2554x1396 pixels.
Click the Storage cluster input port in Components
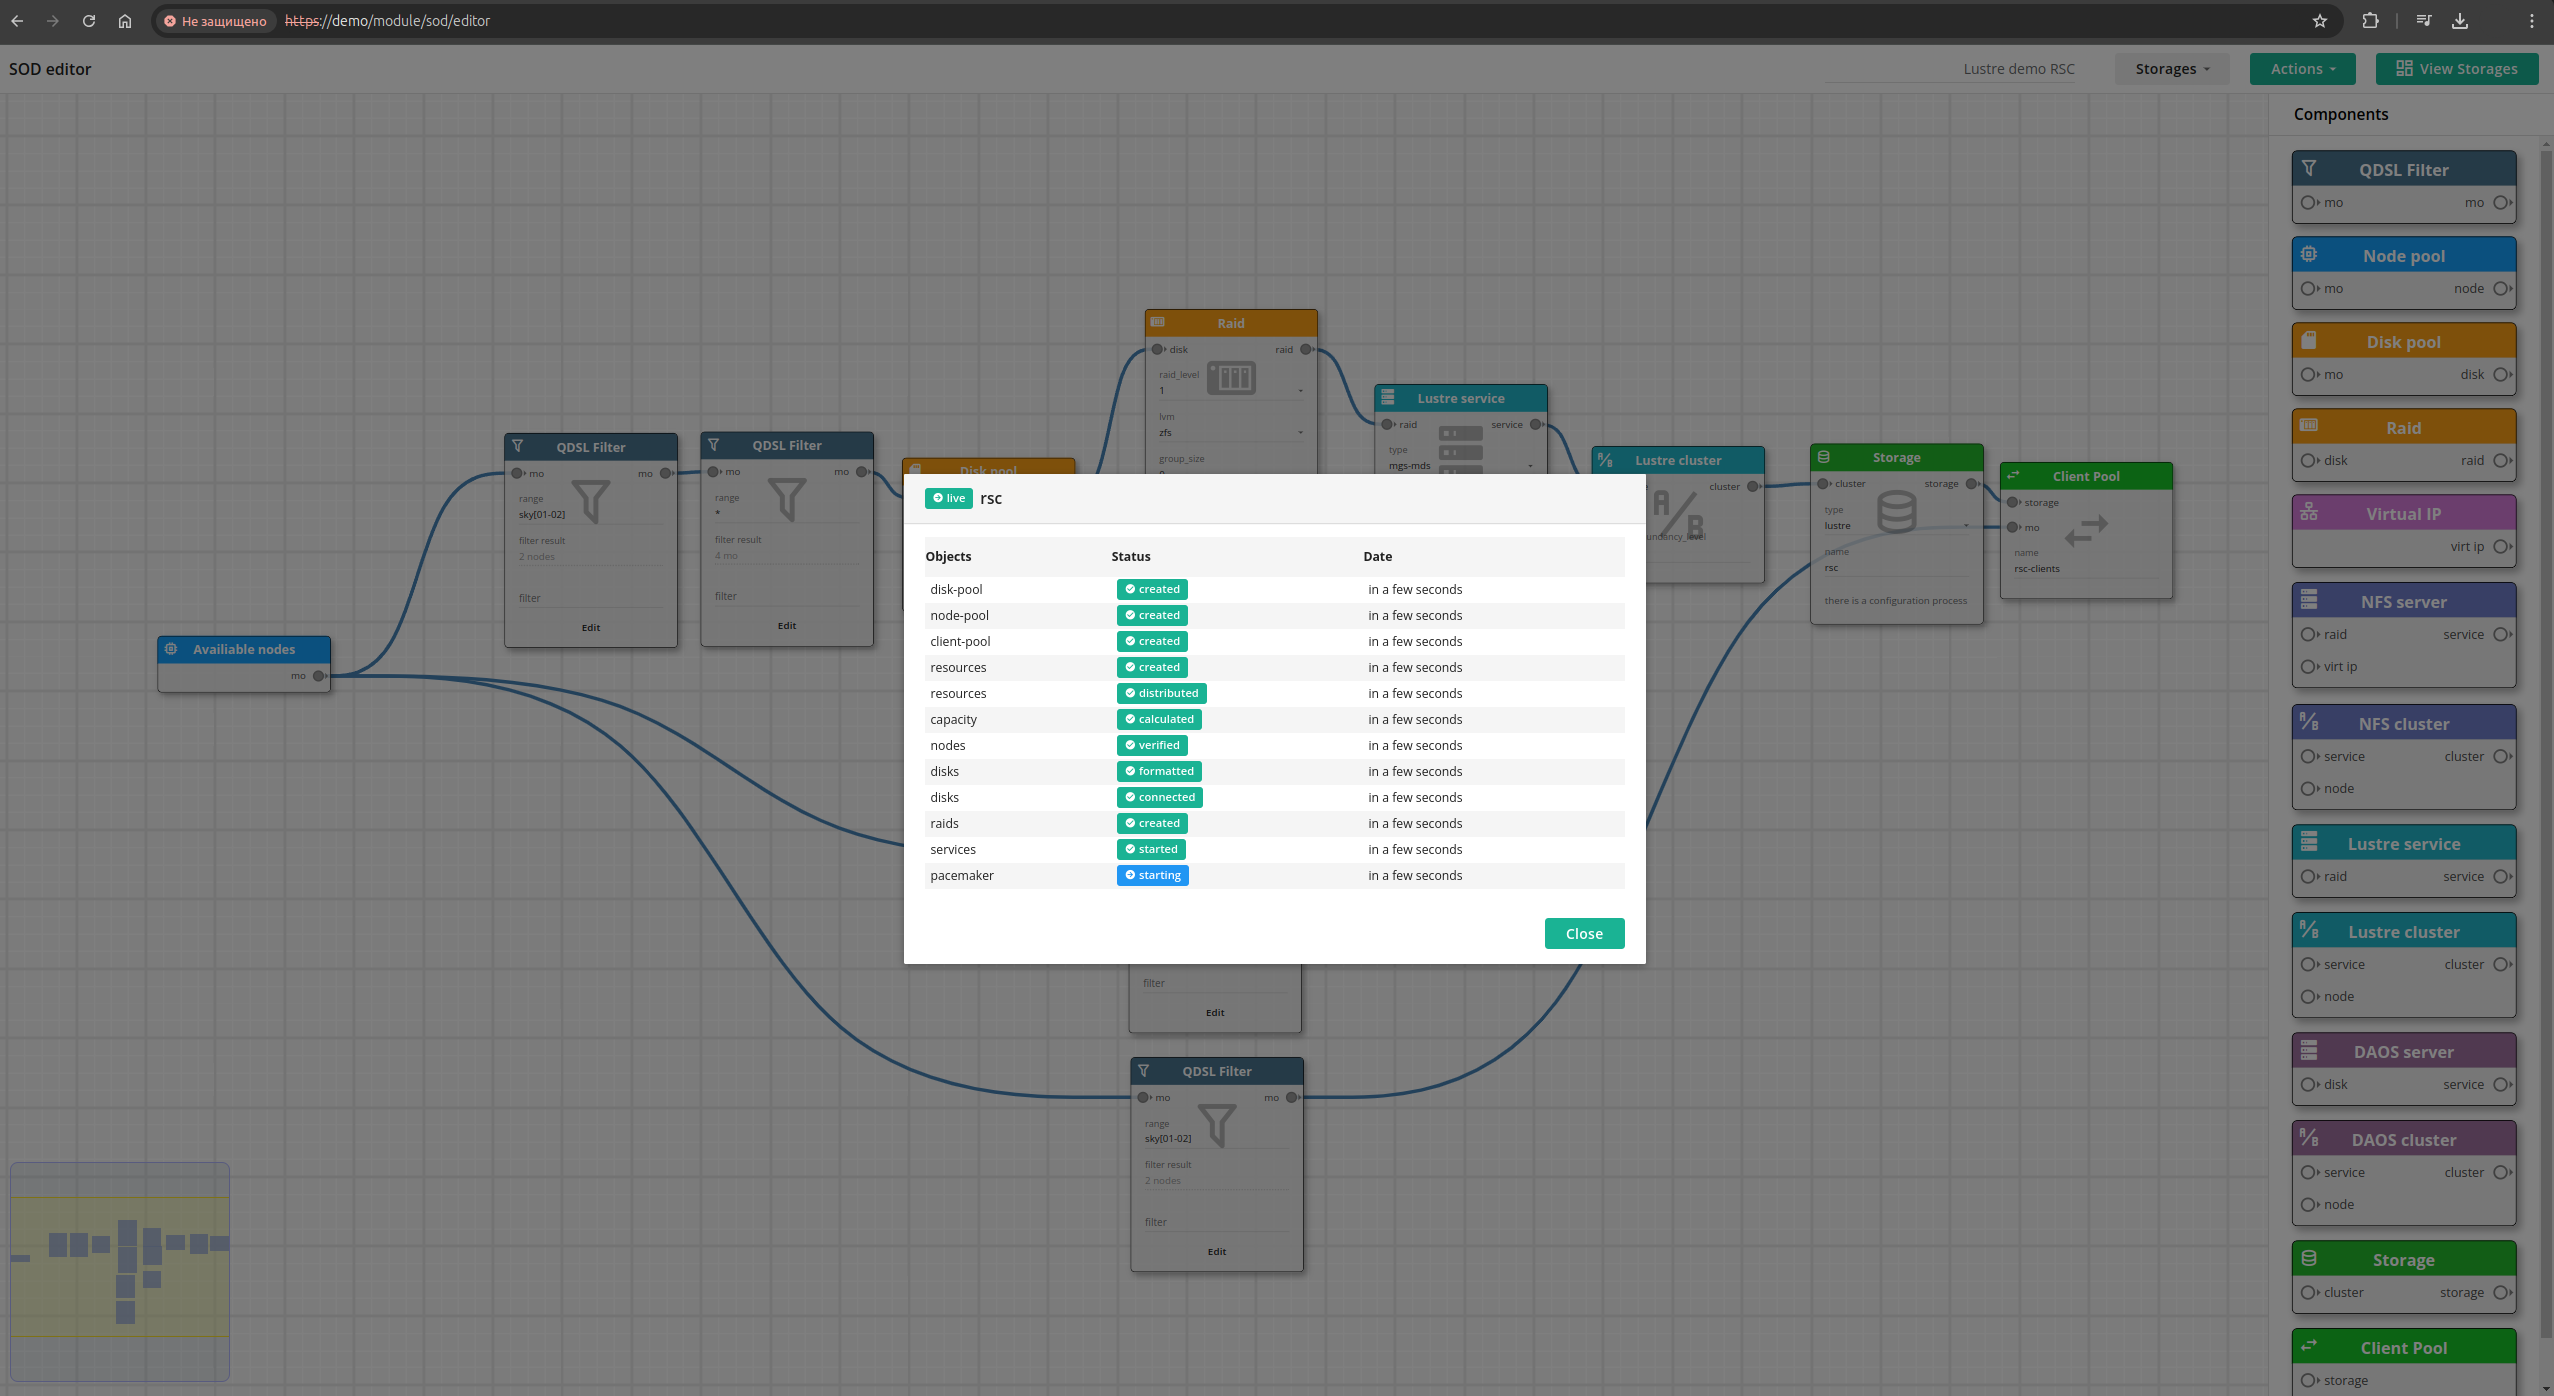coord(2308,1293)
